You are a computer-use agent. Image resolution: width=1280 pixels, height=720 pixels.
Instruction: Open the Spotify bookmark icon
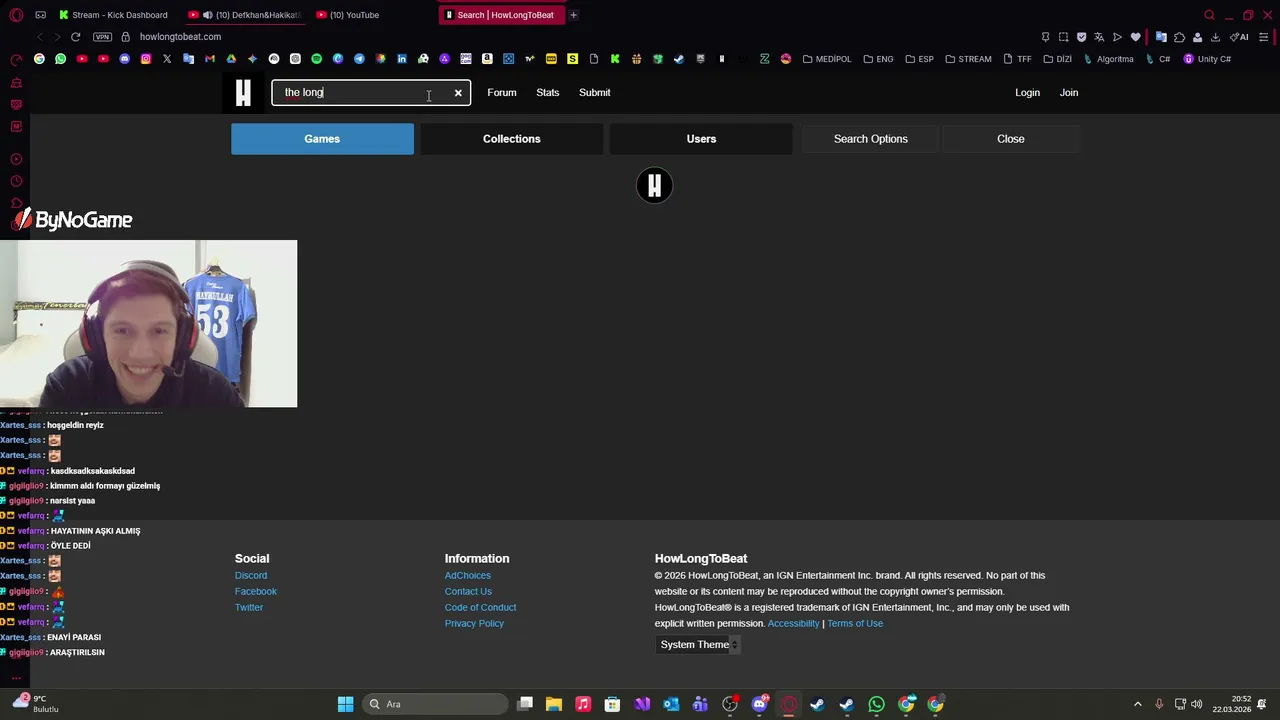(x=317, y=59)
